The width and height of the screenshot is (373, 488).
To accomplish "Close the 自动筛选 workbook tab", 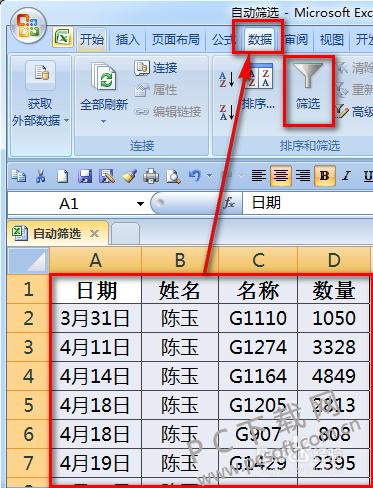I will point(95,234).
